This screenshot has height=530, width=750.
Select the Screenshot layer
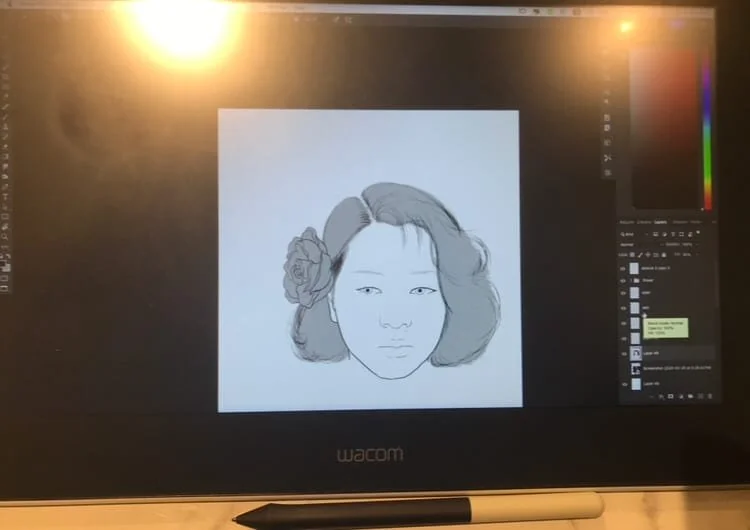click(x=670, y=368)
